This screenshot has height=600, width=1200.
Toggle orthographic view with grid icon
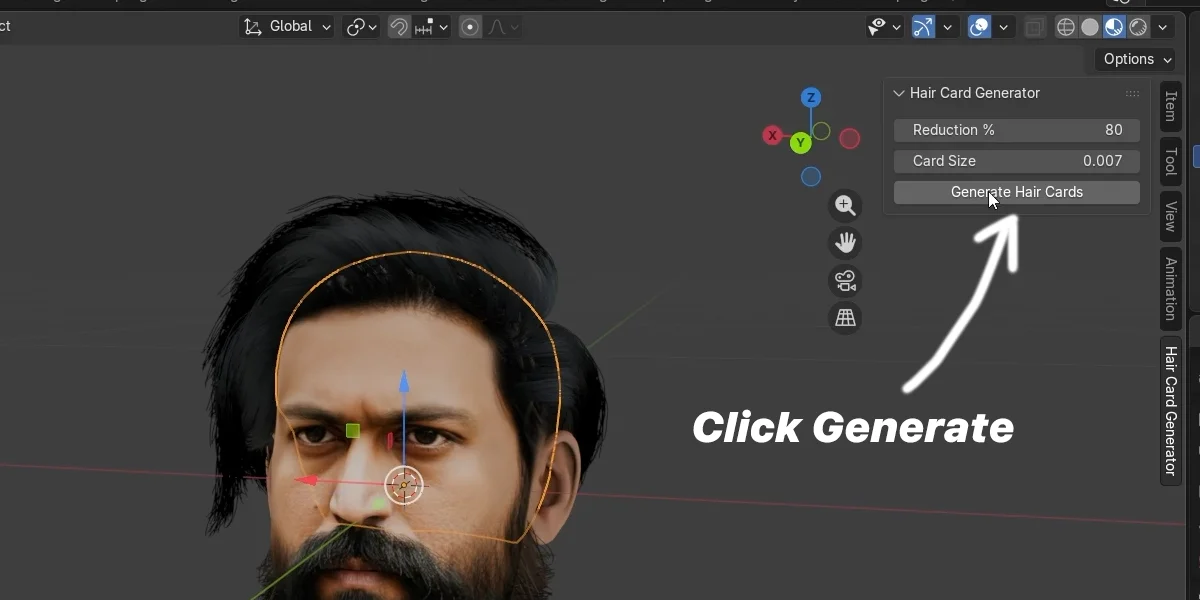[845, 317]
